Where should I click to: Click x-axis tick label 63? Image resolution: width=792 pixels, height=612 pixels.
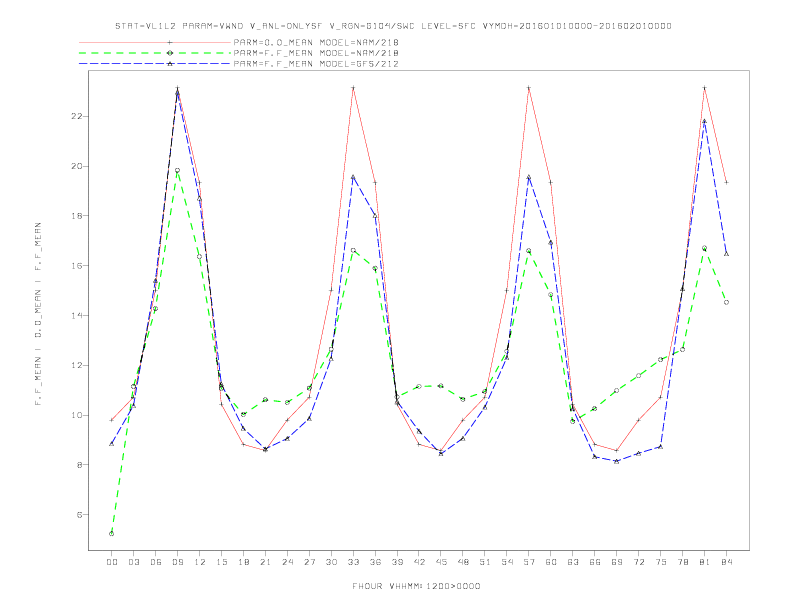point(573,562)
